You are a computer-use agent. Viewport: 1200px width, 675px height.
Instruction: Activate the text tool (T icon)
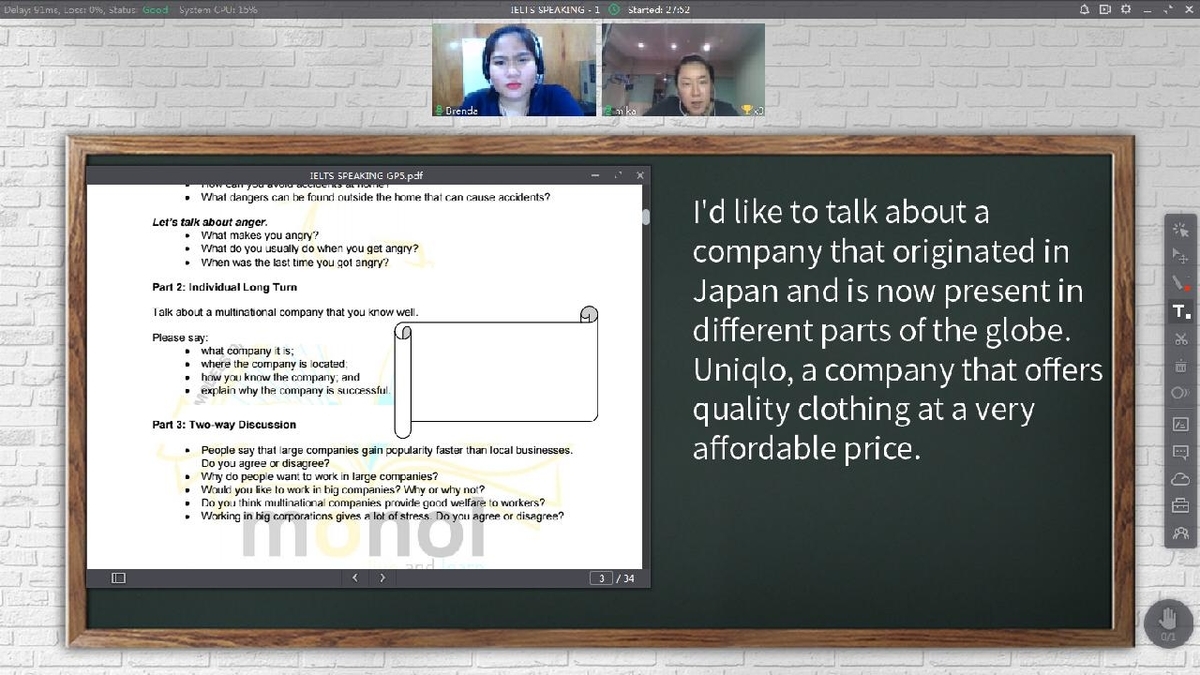(x=1180, y=312)
